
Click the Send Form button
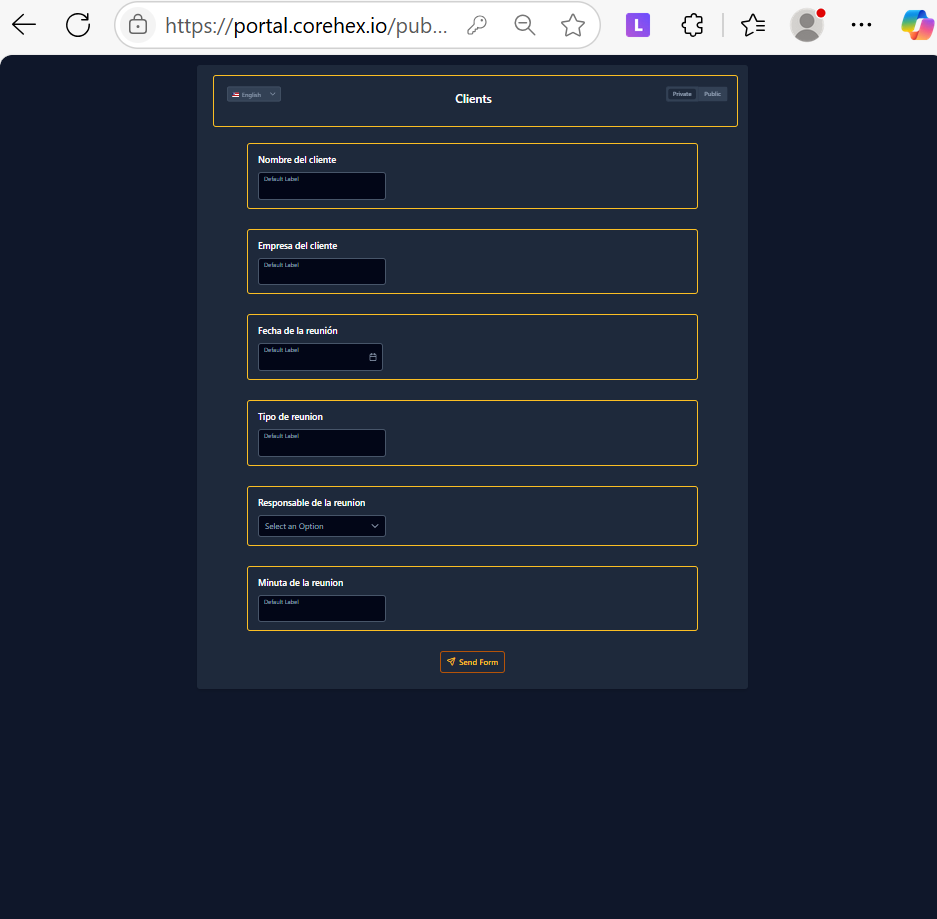472,661
